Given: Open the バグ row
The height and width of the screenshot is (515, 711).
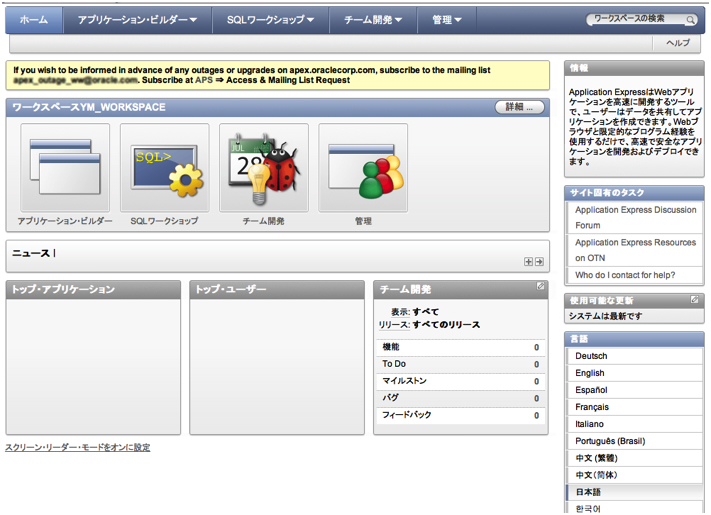Looking at the screenshot, I should coord(461,398).
